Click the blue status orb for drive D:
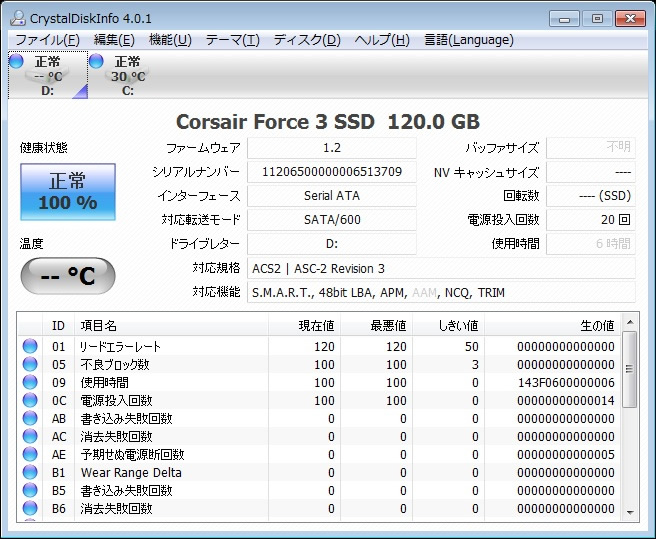Viewport: 656px width, 539px height. tap(16, 61)
